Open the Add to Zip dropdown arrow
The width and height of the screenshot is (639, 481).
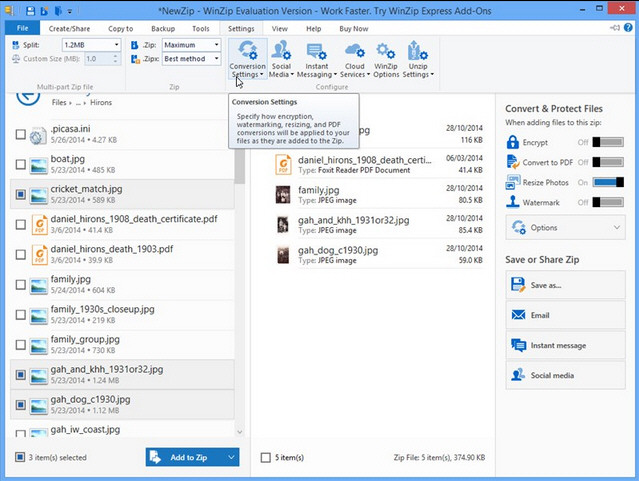coord(231,457)
